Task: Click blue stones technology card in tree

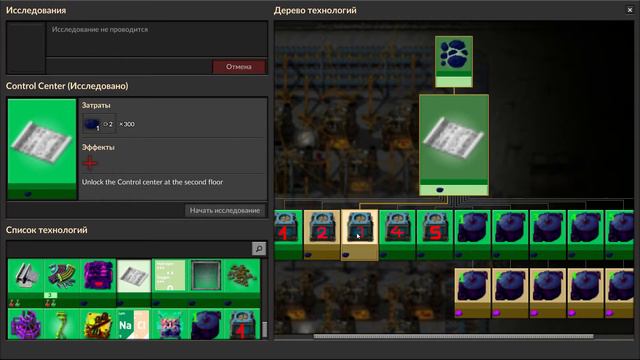Action: point(454,62)
